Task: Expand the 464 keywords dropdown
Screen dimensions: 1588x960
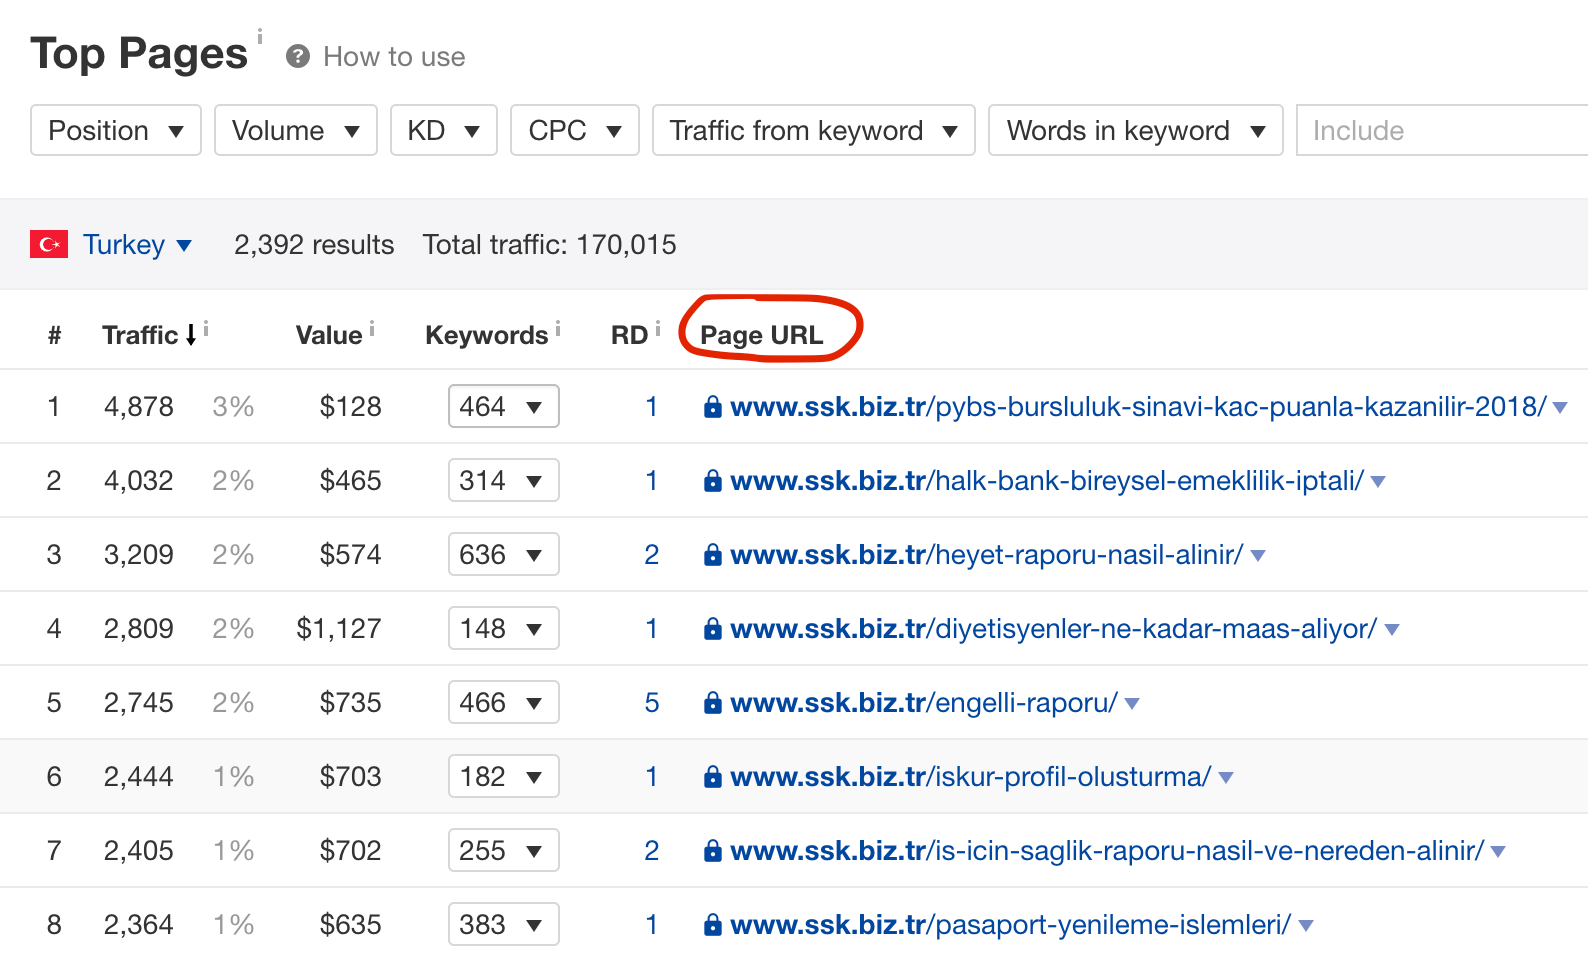Action: [x=504, y=406]
